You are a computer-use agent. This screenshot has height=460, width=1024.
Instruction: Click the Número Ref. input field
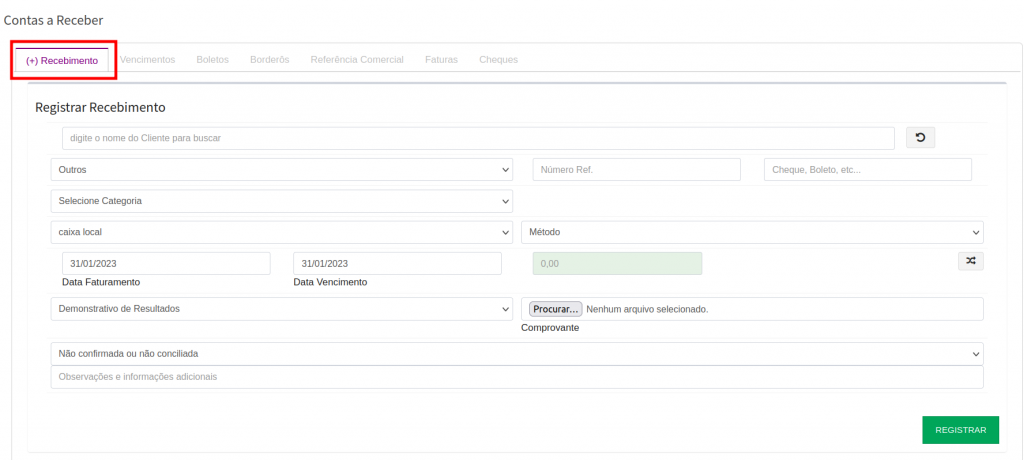click(x=636, y=170)
